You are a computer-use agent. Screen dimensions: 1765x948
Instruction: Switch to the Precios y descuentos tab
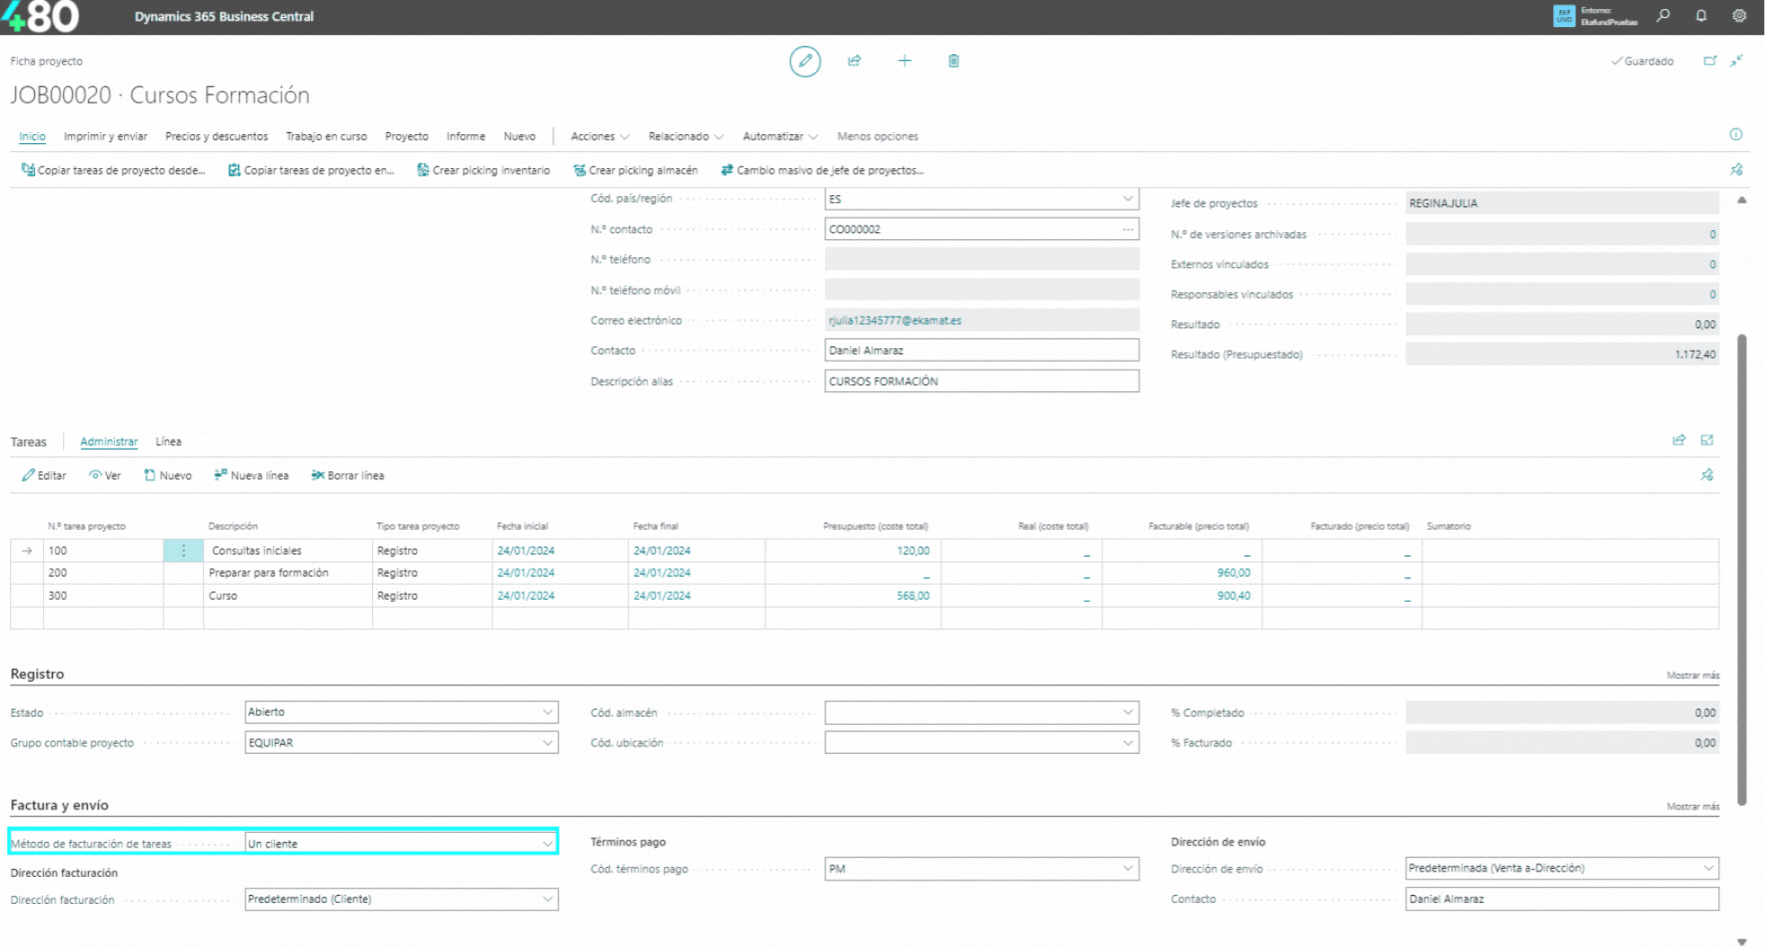click(216, 136)
